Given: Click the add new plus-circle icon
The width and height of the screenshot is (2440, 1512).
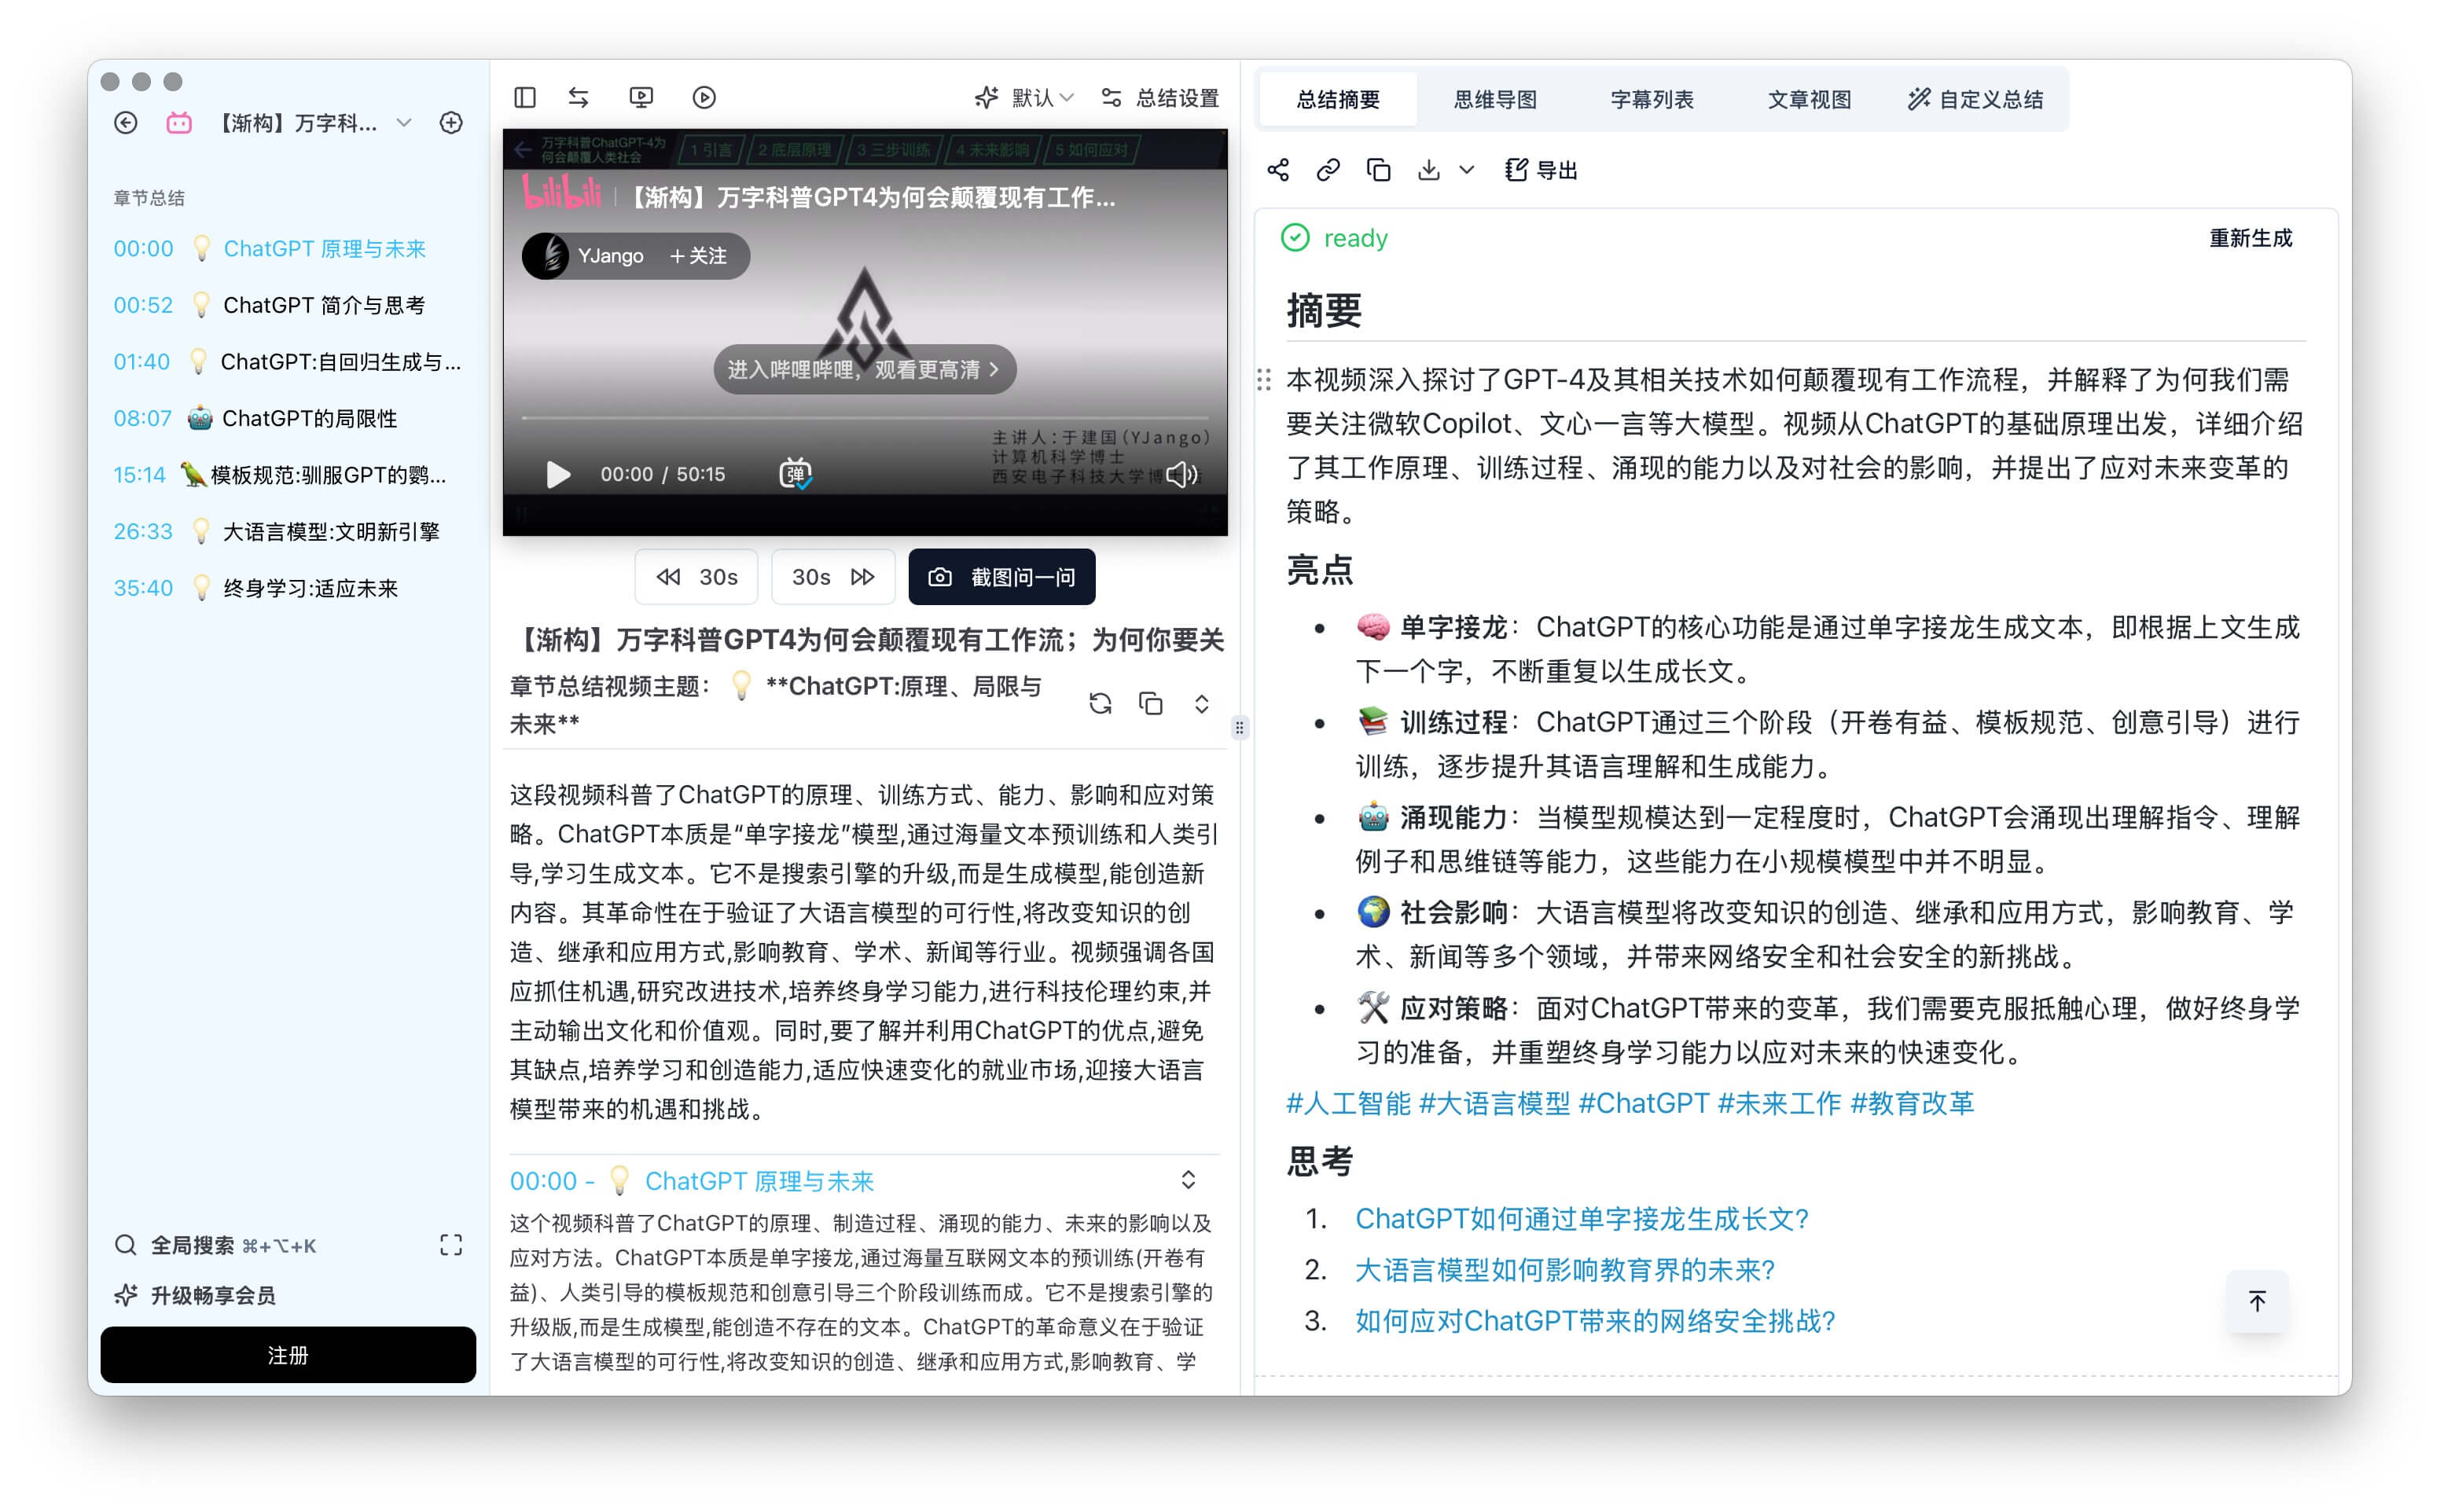Looking at the screenshot, I should pyautogui.click(x=451, y=123).
